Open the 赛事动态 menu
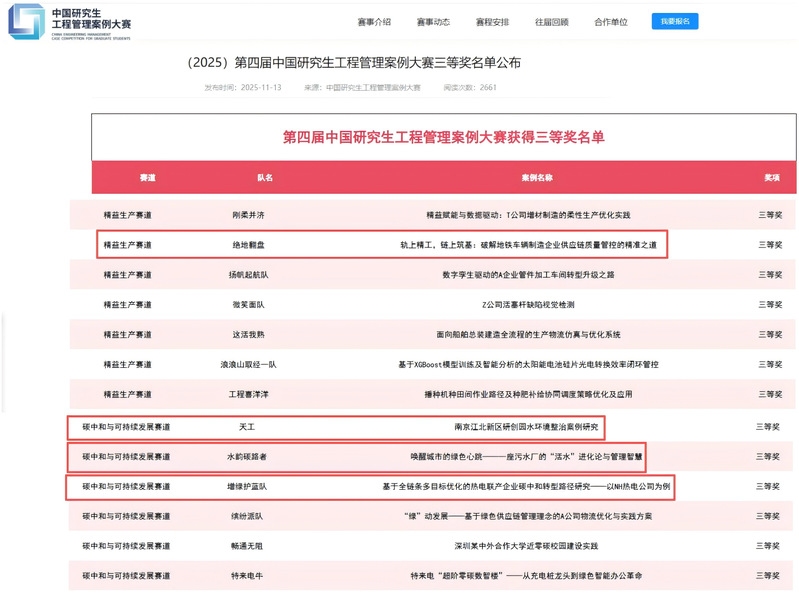The height and width of the screenshot is (595, 799). (x=433, y=22)
